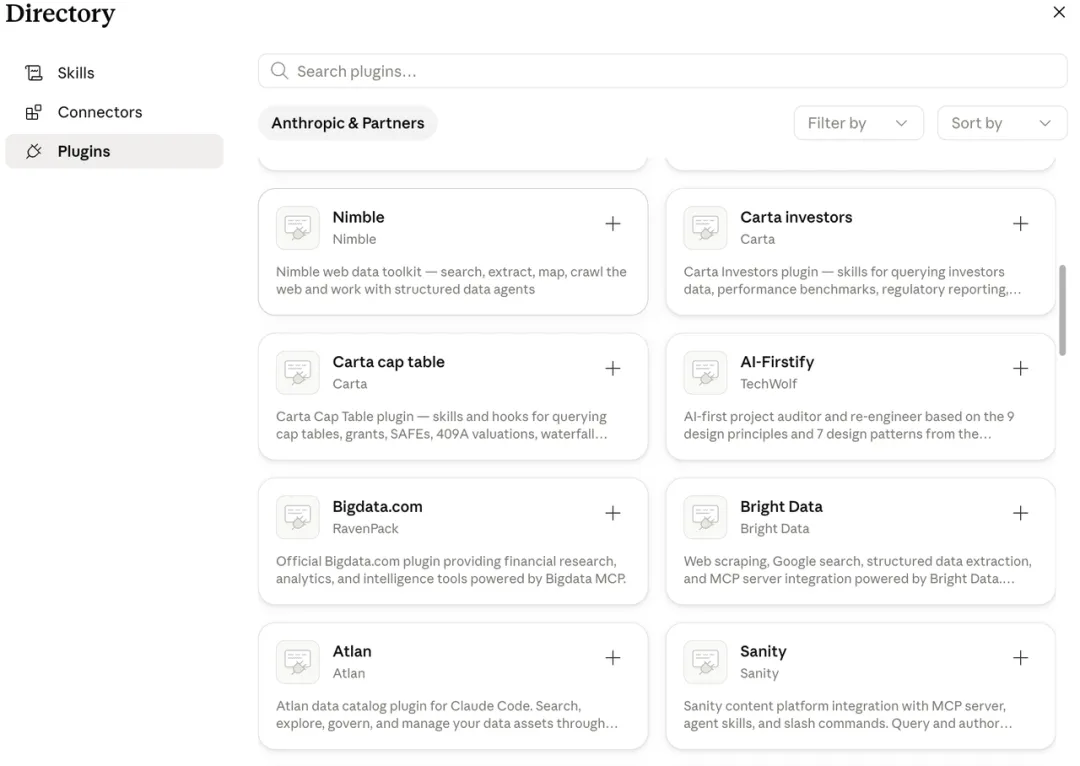
Task: Add the Bigdata.com plugin
Action: click(x=612, y=513)
